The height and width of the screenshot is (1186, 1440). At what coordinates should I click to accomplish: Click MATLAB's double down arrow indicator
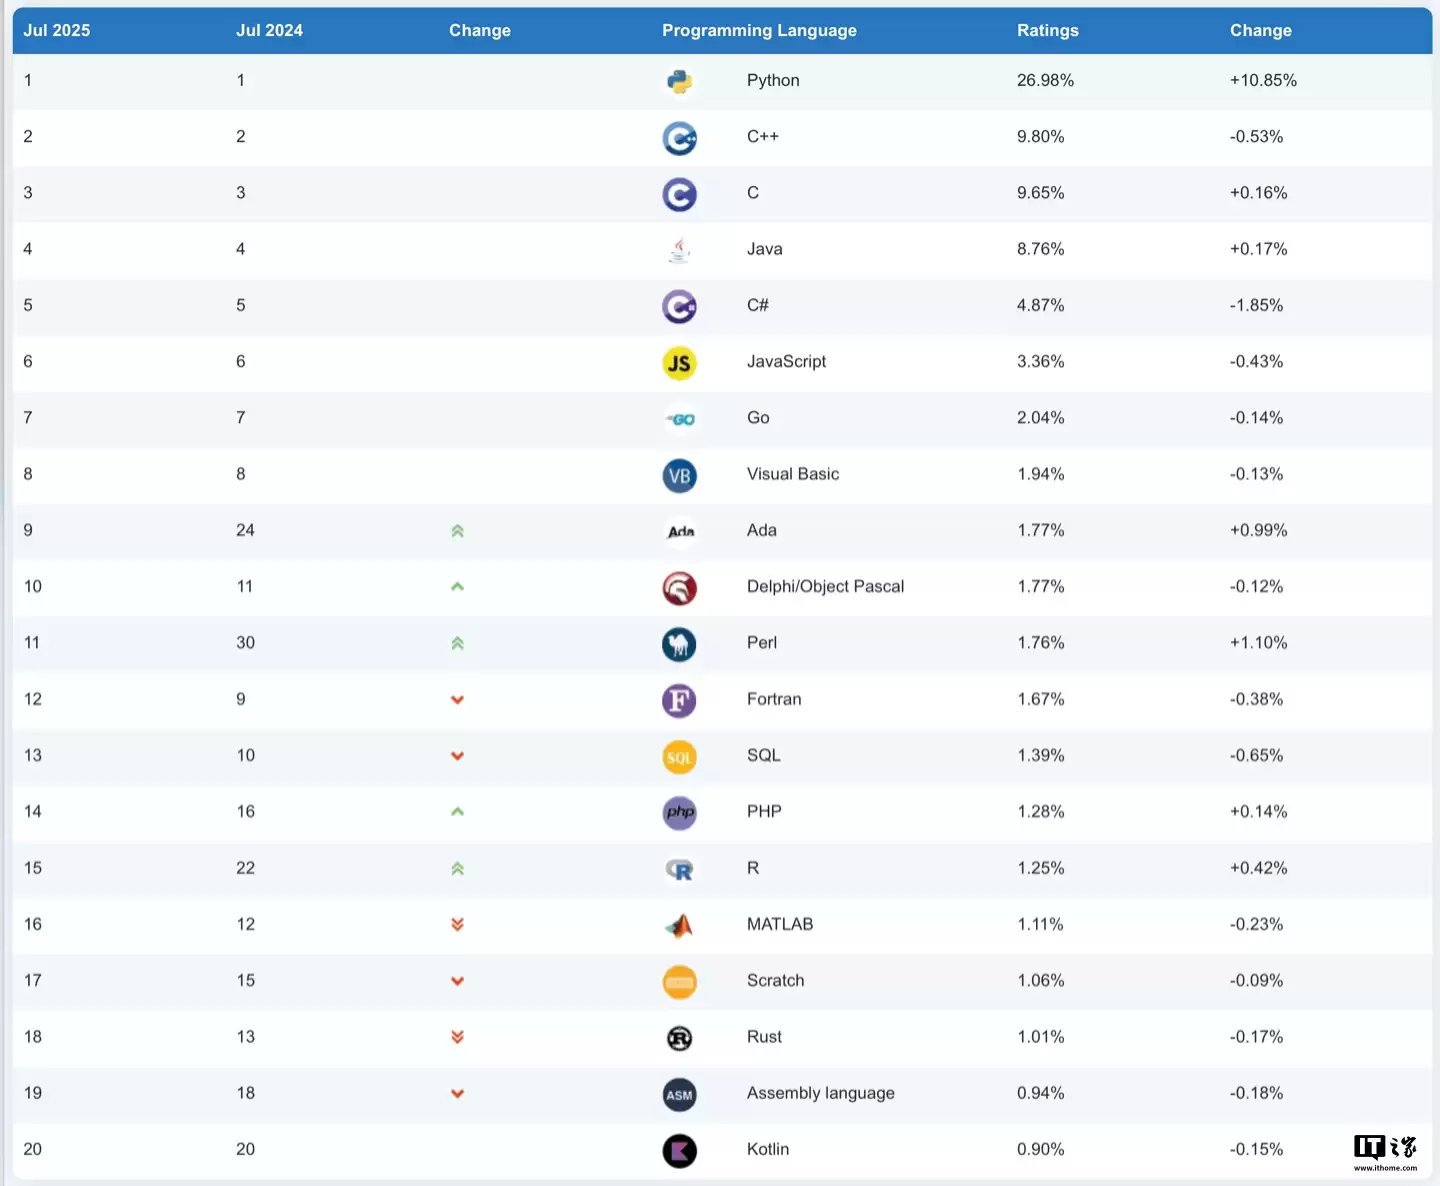point(457,925)
